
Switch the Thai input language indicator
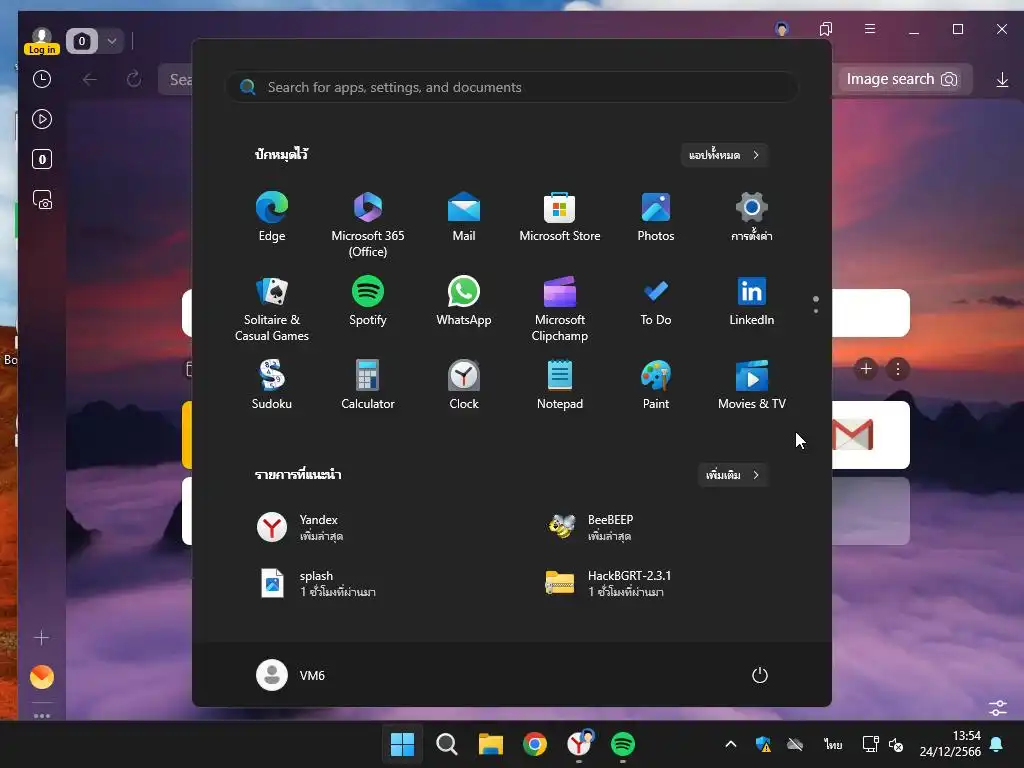833,744
